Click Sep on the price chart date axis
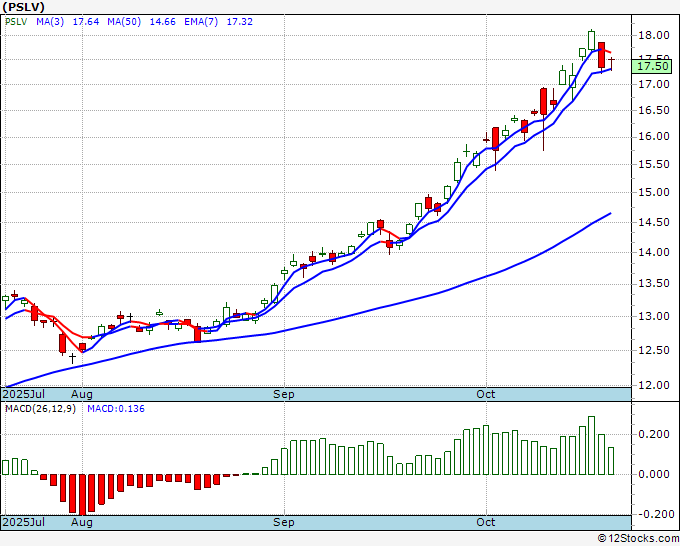 click(x=284, y=394)
